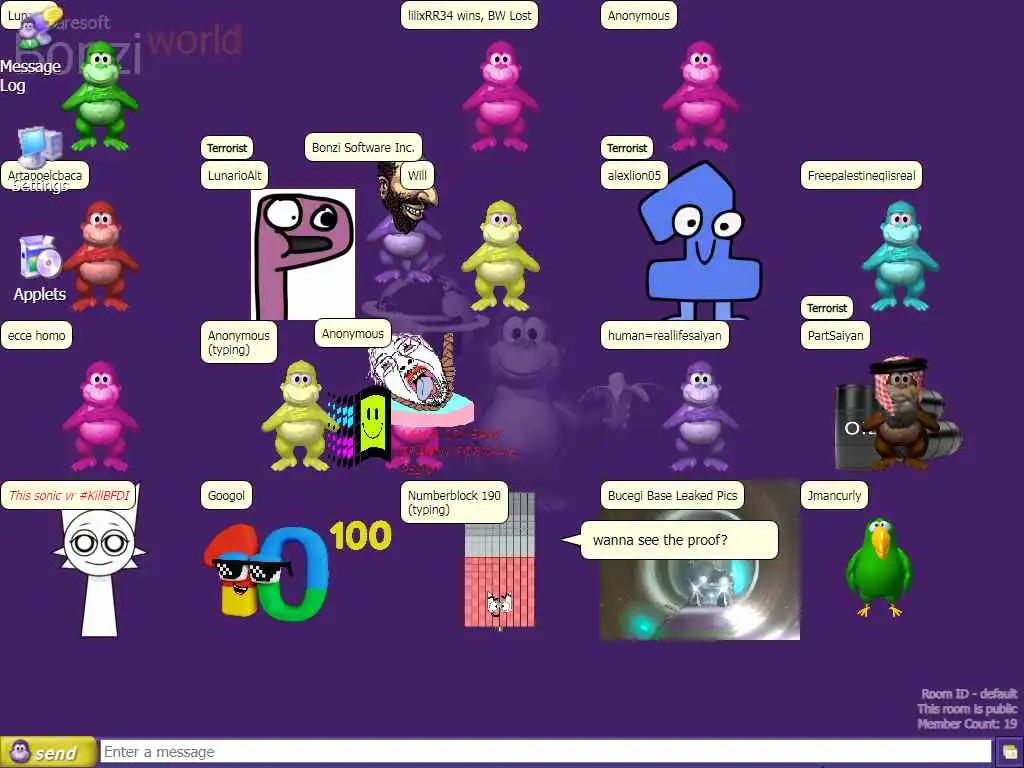Click the Artapoelcbaca name tag
The height and width of the screenshot is (768, 1024).
tap(45, 175)
